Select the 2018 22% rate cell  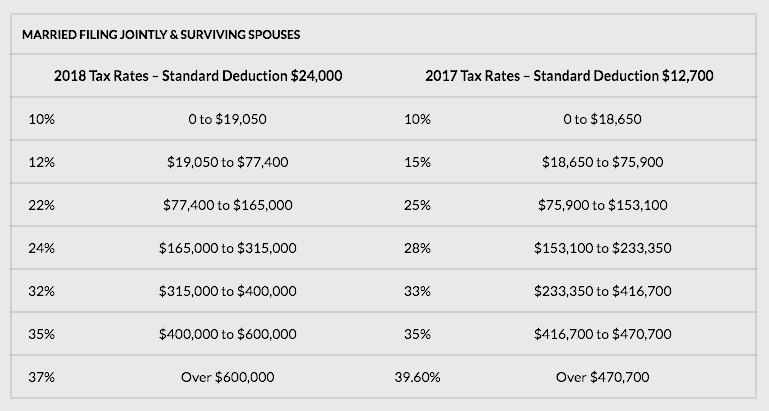(42, 205)
